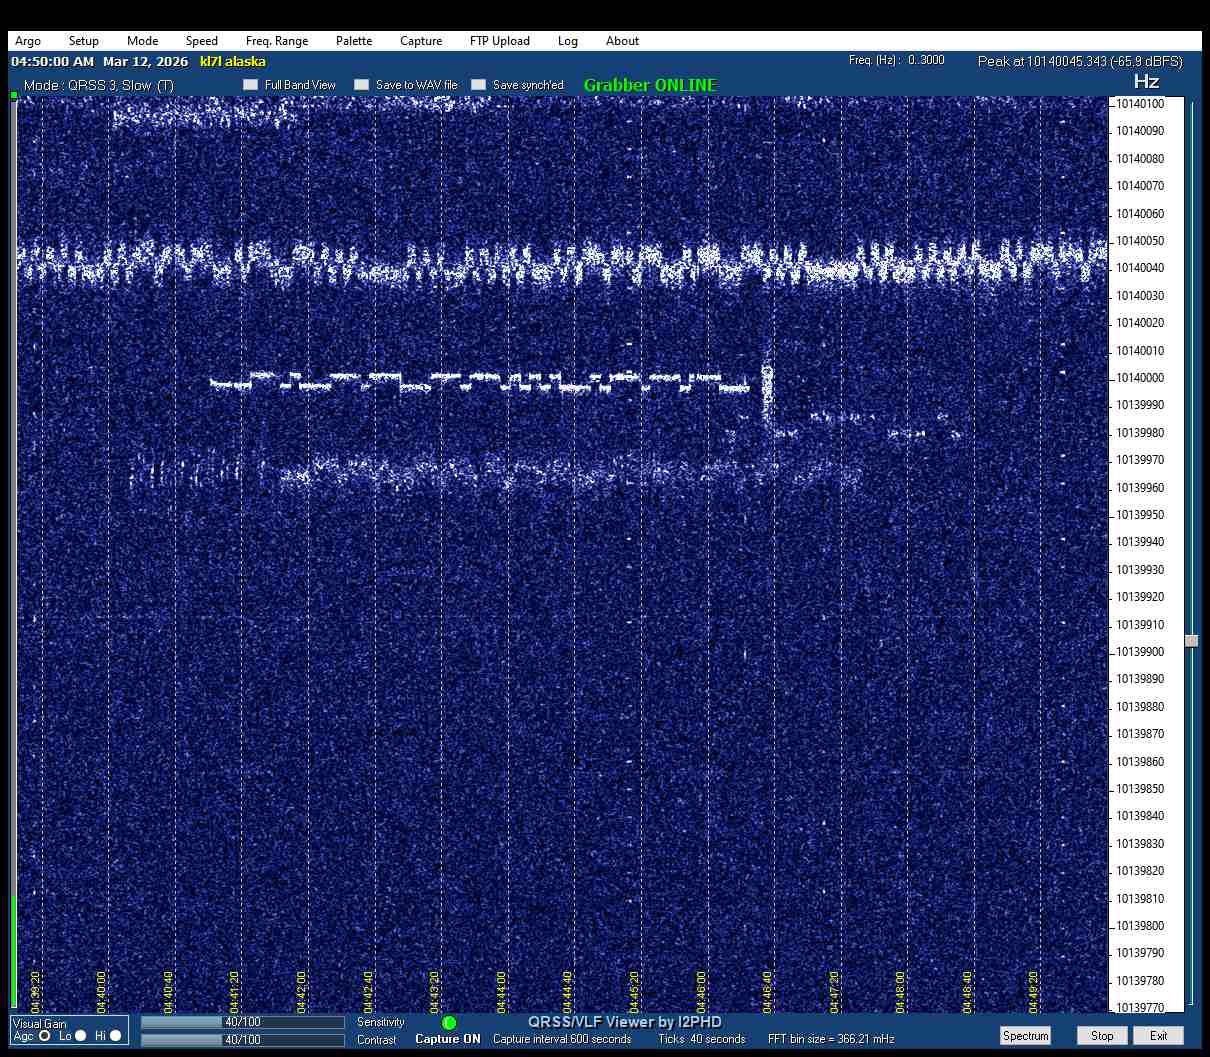Viewport: 1210px width, 1057px height.
Task: Click the vertical frequency scroll handle
Action: tap(1191, 641)
